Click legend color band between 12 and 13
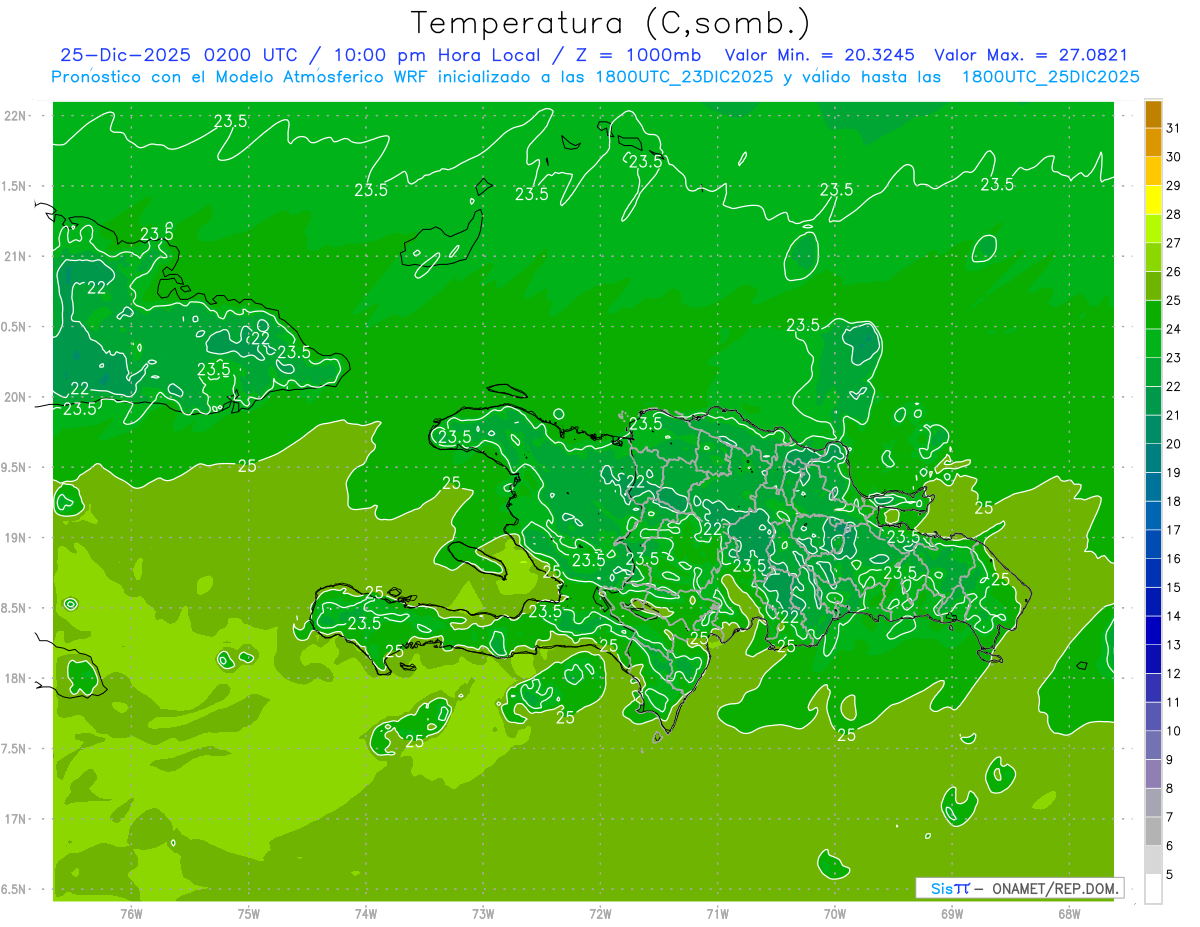This screenshot has height=927, width=1200. [1153, 659]
